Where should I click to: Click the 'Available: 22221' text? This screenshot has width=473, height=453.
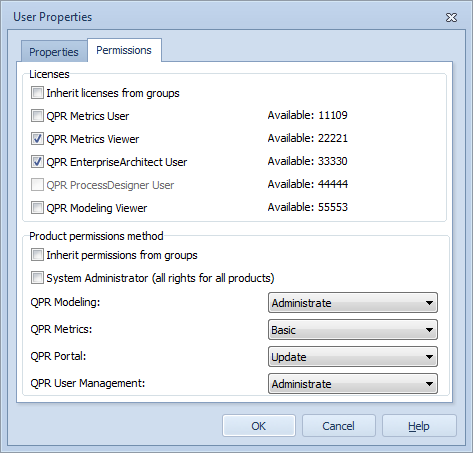point(308,138)
